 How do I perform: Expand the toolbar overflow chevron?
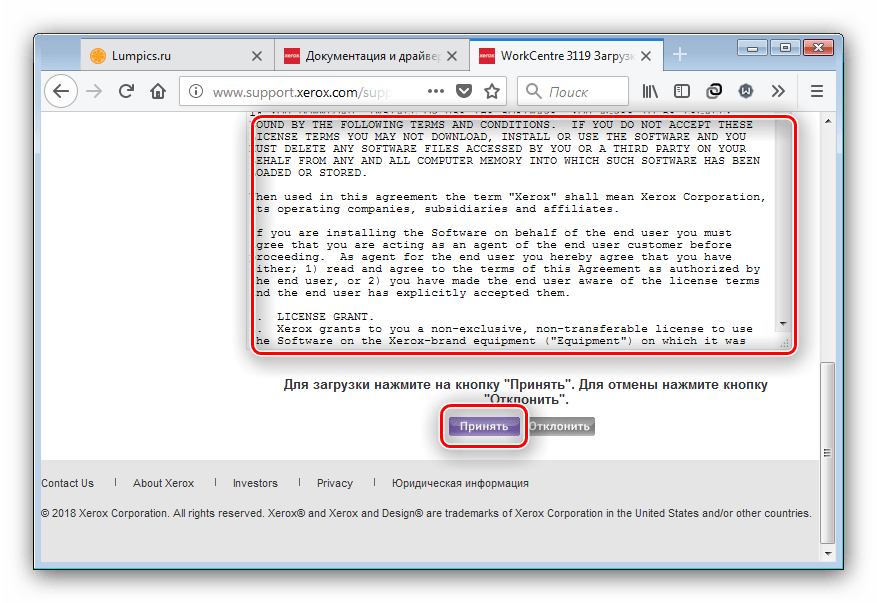pyautogui.click(x=777, y=91)
